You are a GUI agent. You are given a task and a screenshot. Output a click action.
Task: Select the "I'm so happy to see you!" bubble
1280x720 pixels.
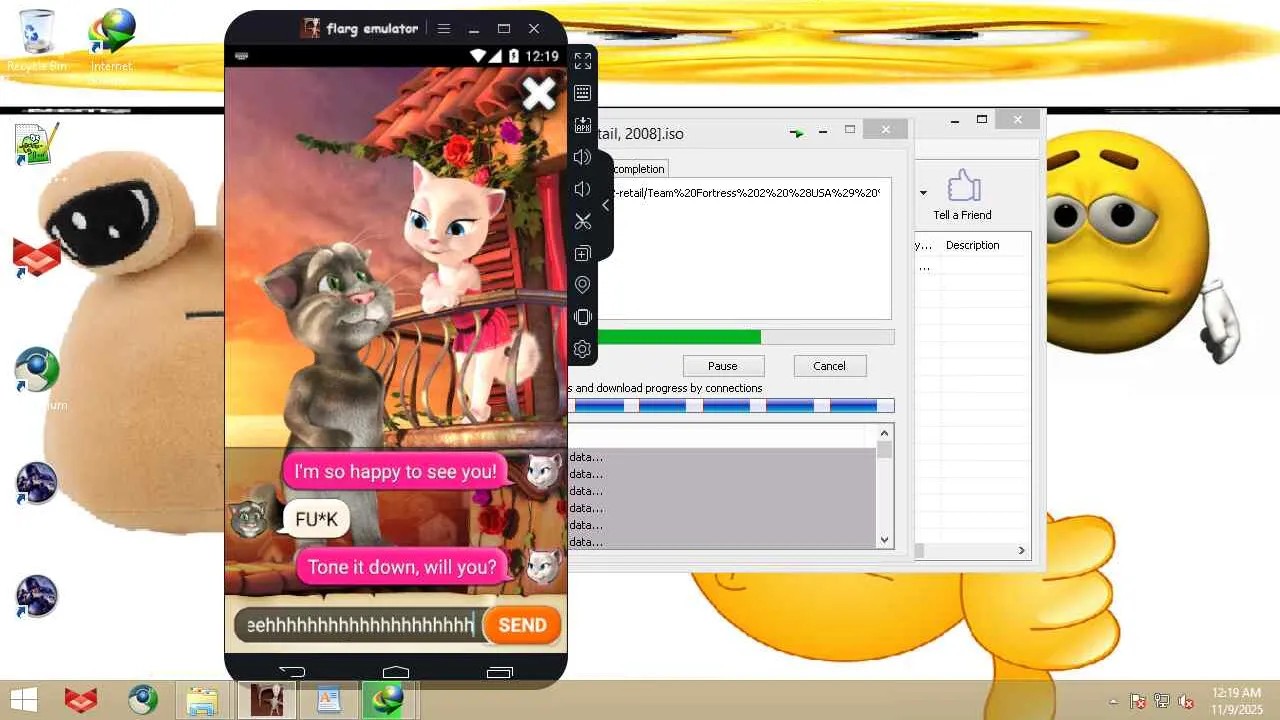click(395, 472)
